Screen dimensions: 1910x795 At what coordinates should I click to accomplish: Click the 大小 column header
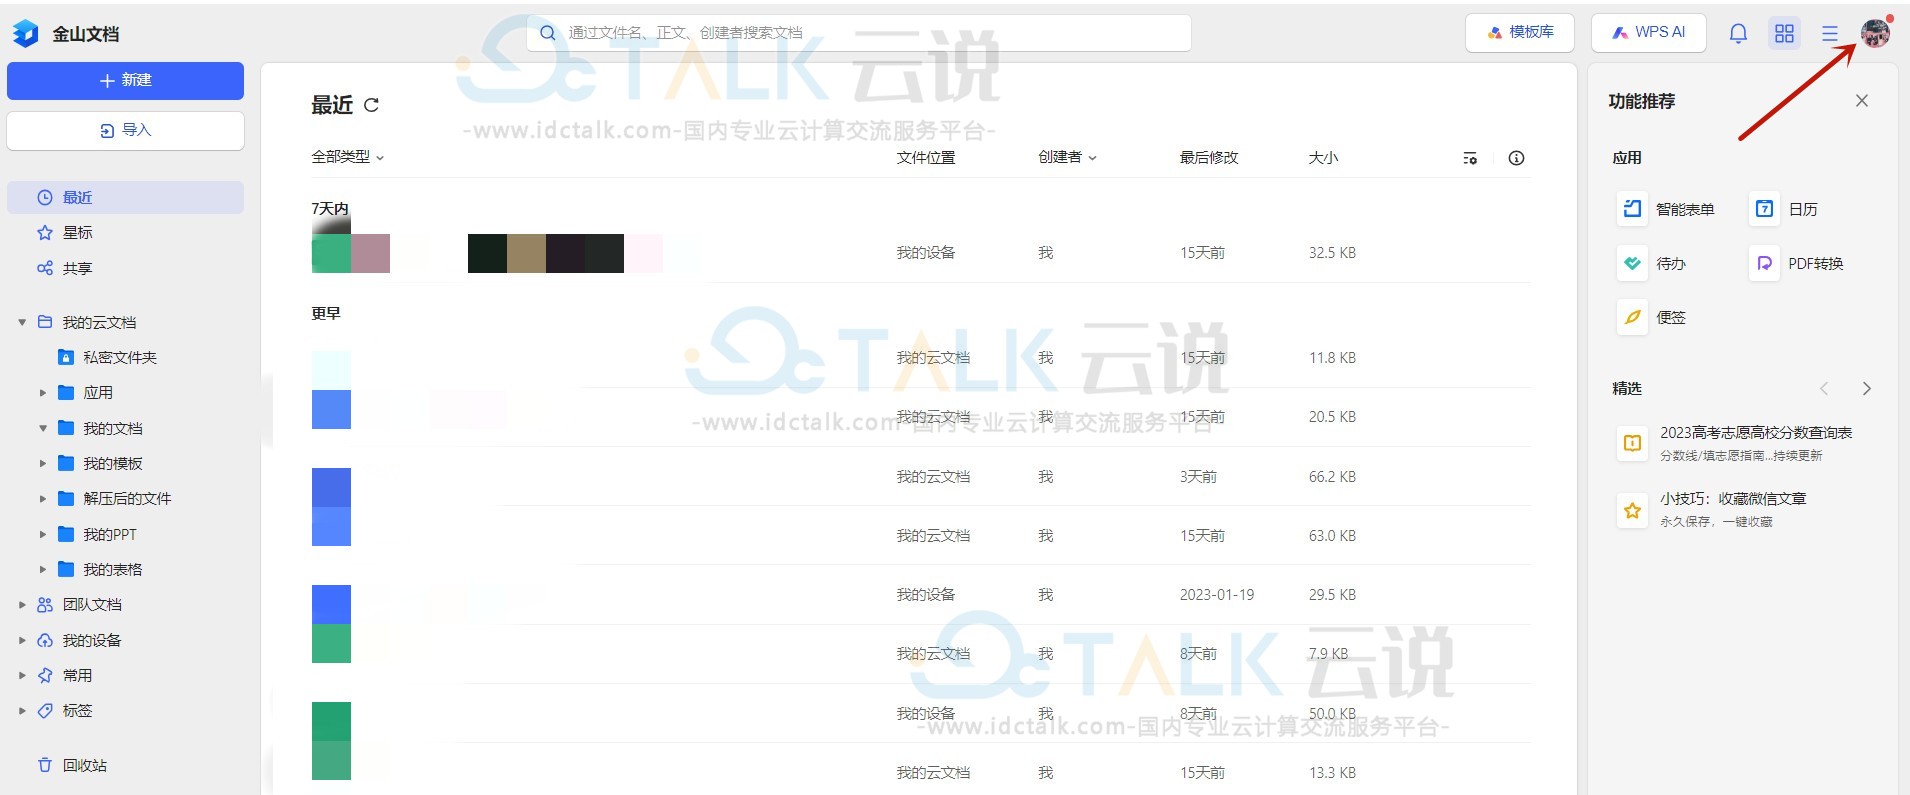(1323, 157)
